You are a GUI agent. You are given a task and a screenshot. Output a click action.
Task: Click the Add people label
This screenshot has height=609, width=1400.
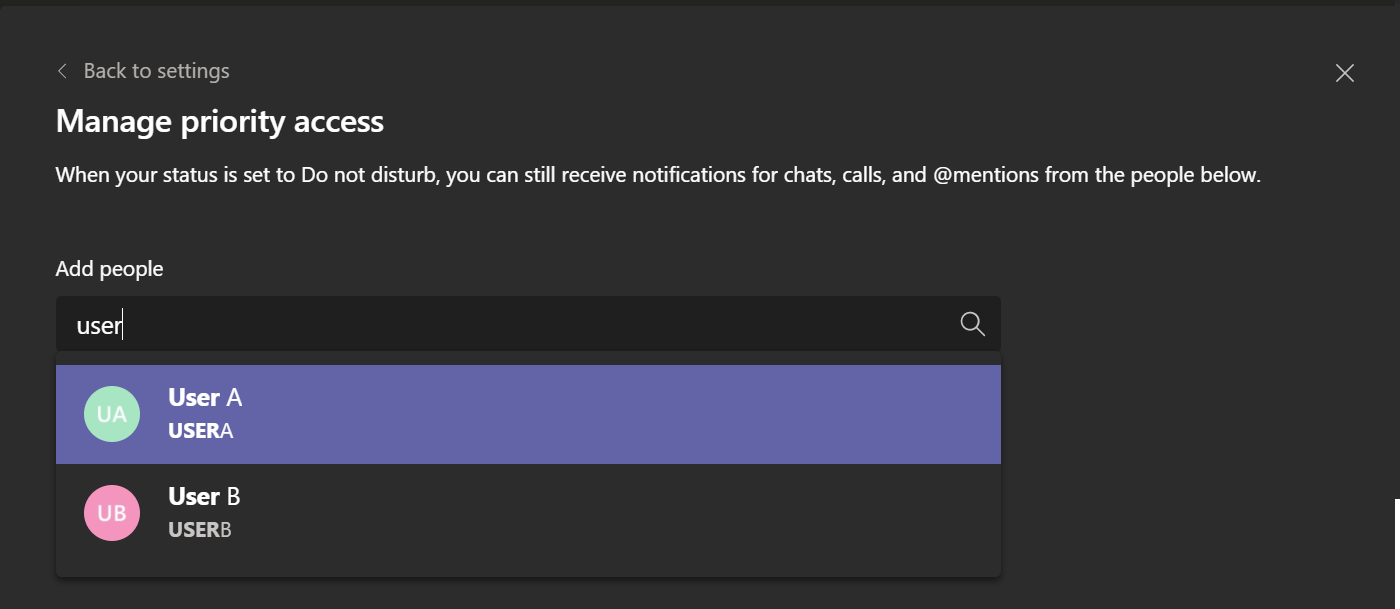(108, 268)
